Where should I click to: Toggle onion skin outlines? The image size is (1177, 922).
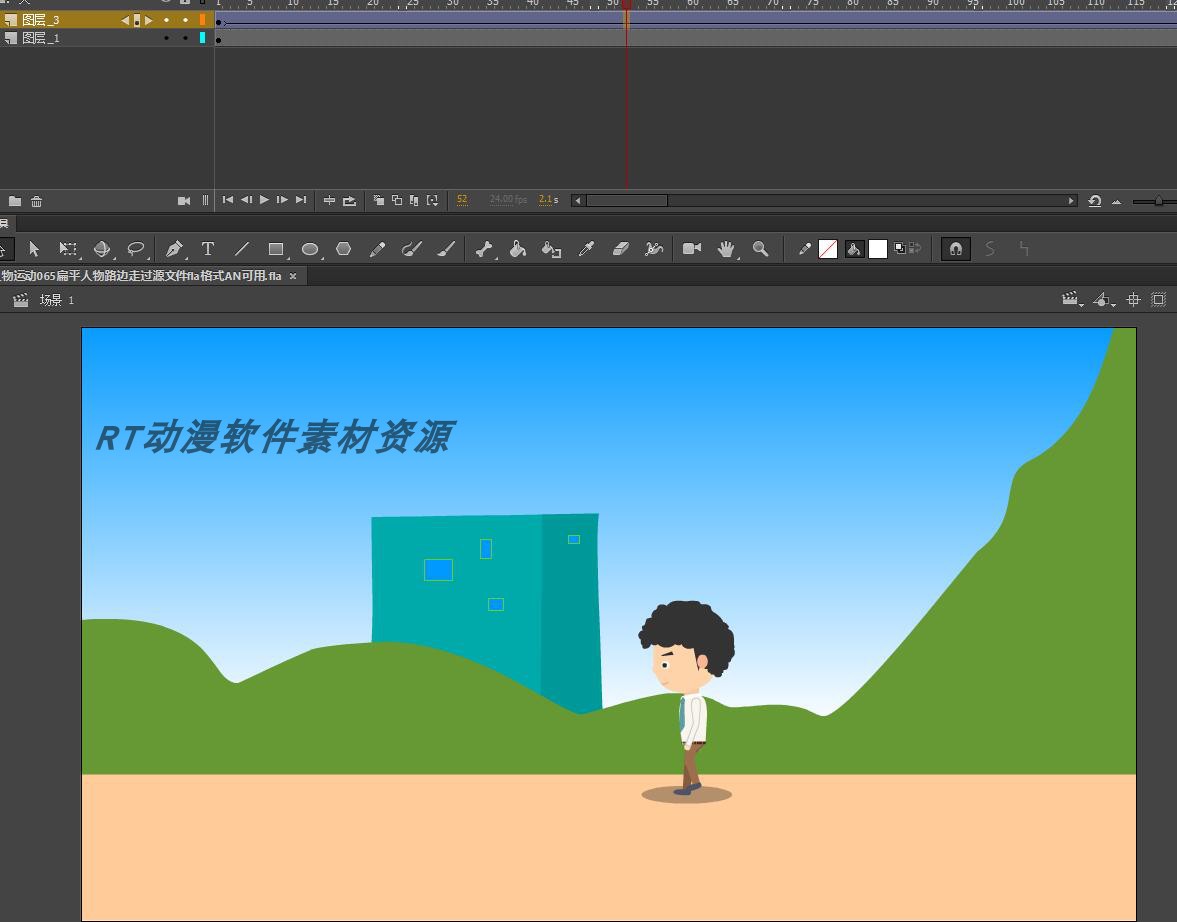tap(397, 200)
